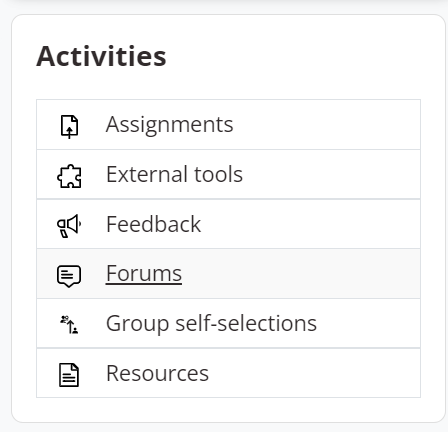Click the highlighted Forums row background
The height and width of the screenshot is (432, 448).
[x=300, y=274]
